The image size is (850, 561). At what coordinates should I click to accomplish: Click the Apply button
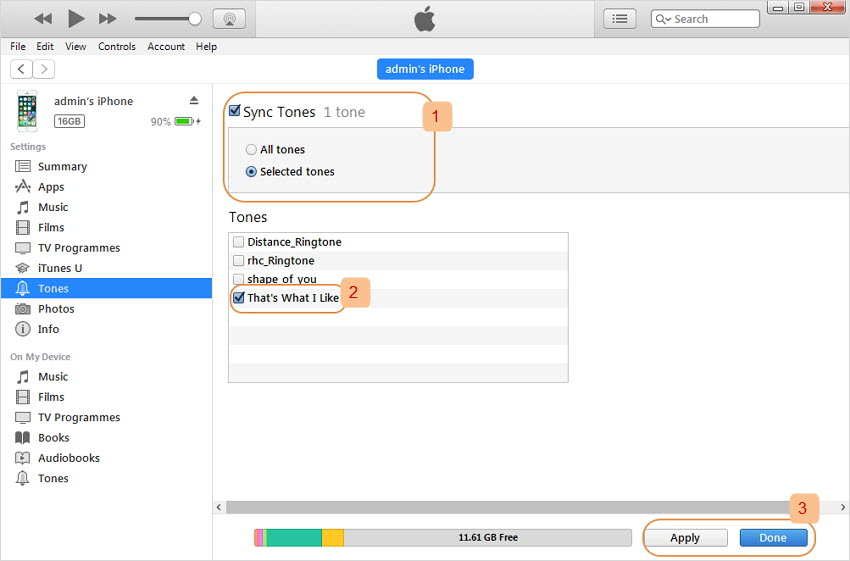685,538
